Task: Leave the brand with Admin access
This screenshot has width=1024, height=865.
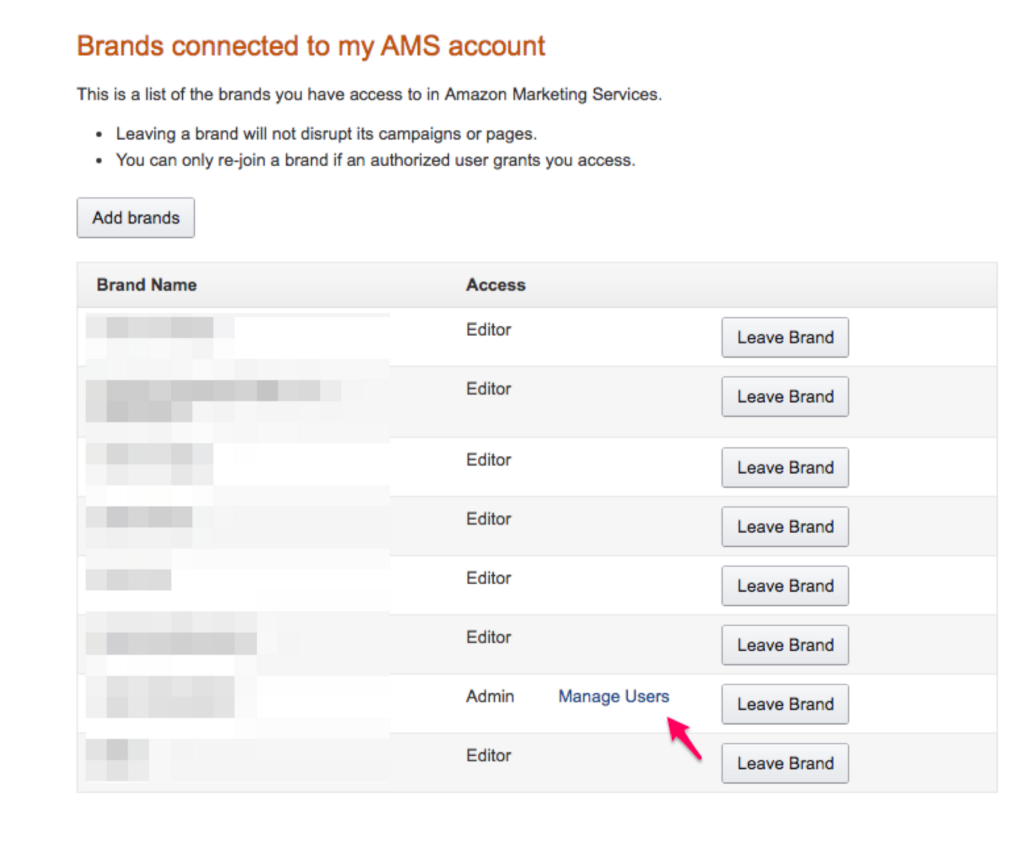Action: tap(785, 704)
